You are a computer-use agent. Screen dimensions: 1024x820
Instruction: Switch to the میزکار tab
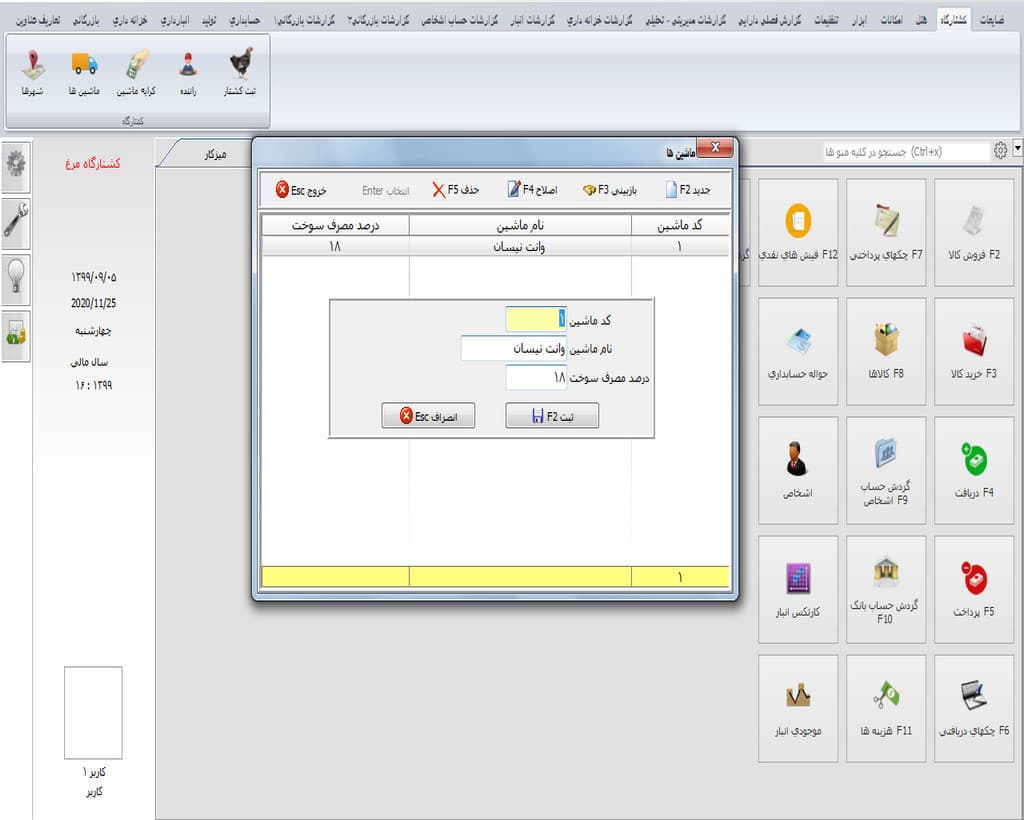pos(216,154)
